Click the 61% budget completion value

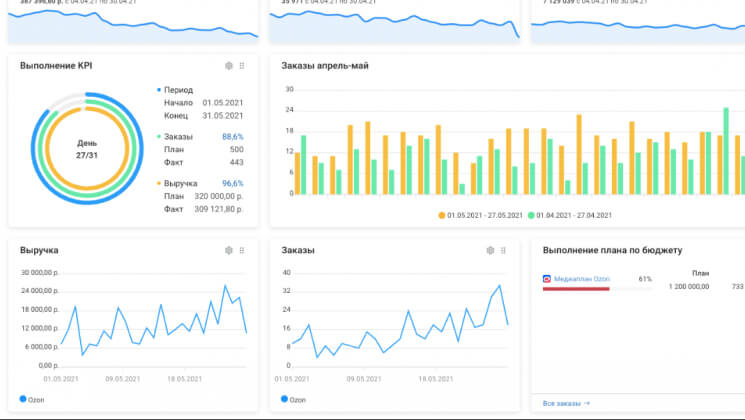point(645,279)
